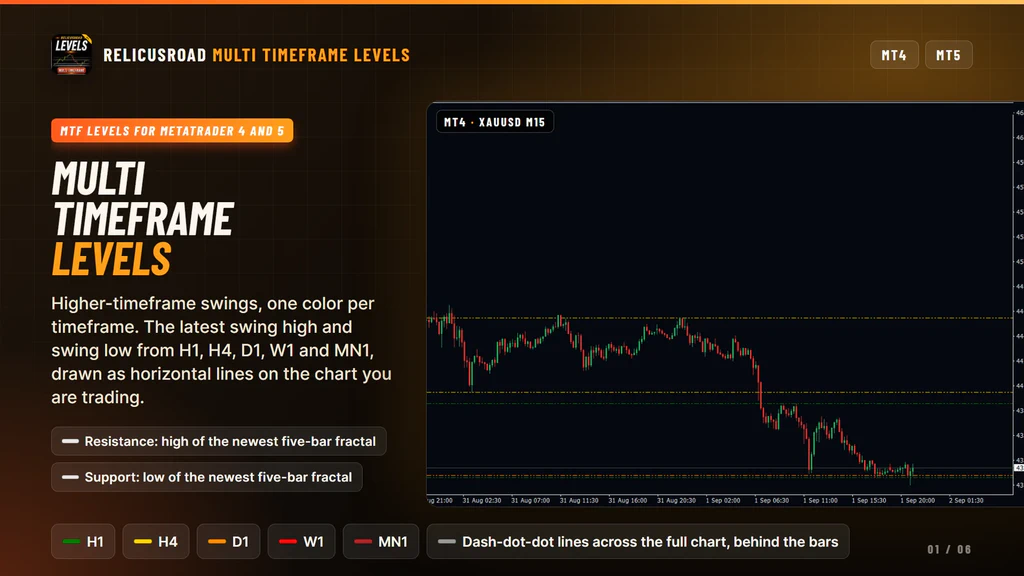The width and height of the screenshot is (1024, 576).
Task: Click the MT4 · XAUUSD M15 chart label
Action: click(x=494, y=122)
